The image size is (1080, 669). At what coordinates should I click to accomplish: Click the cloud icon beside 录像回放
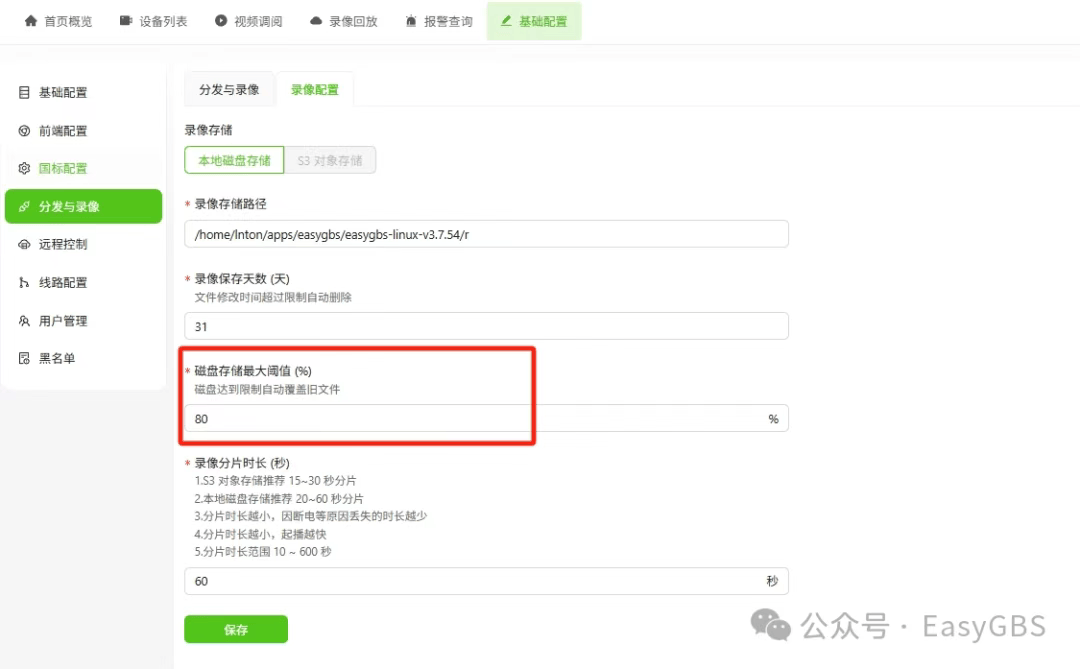point(316,21)
